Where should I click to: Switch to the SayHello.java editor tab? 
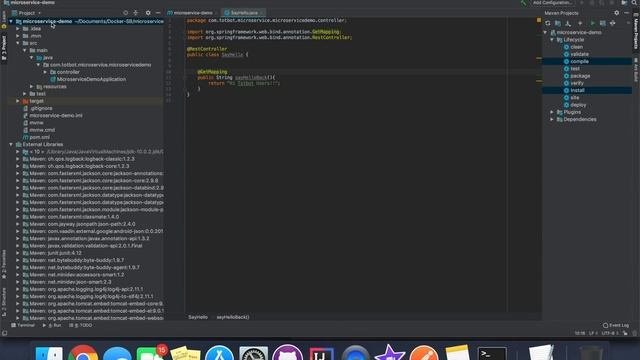(x=243, y=13)
